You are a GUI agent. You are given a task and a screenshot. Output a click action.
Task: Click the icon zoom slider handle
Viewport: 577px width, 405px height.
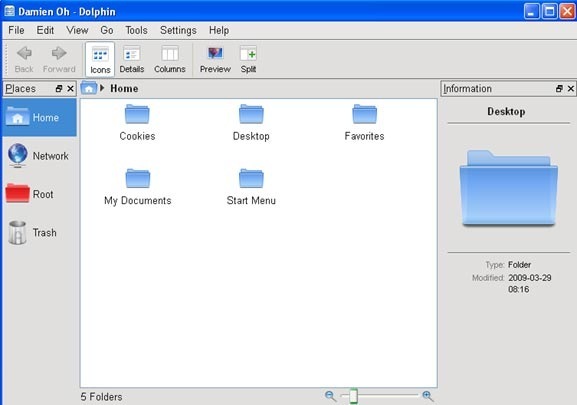tap(353, 396)
